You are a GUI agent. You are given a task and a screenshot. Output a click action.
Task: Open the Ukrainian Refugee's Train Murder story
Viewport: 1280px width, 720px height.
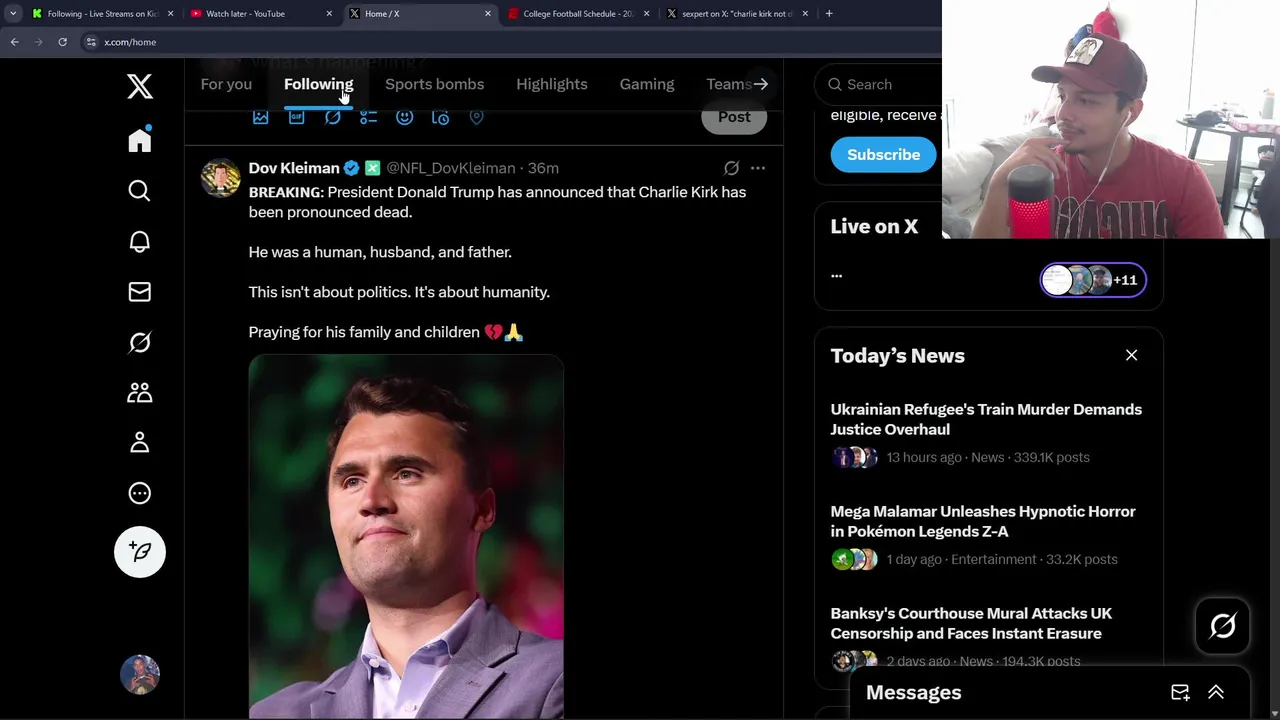point(986,419)
